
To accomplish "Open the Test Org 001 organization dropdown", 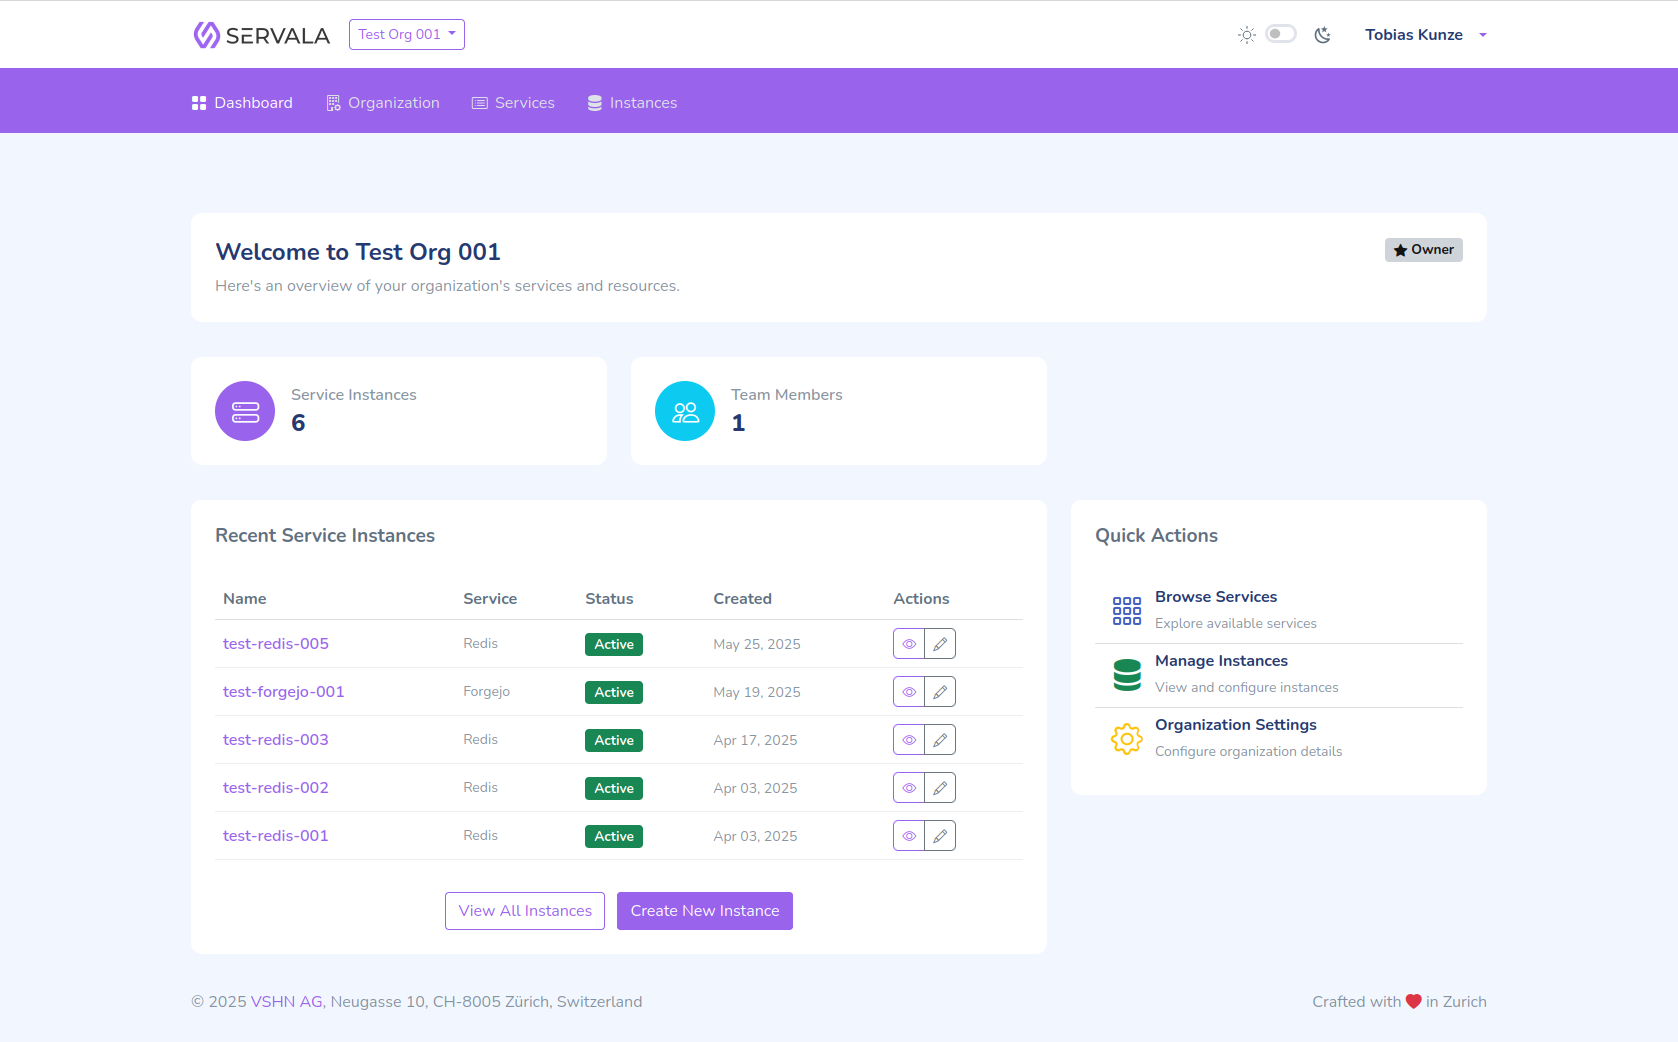I will (406, 34).
